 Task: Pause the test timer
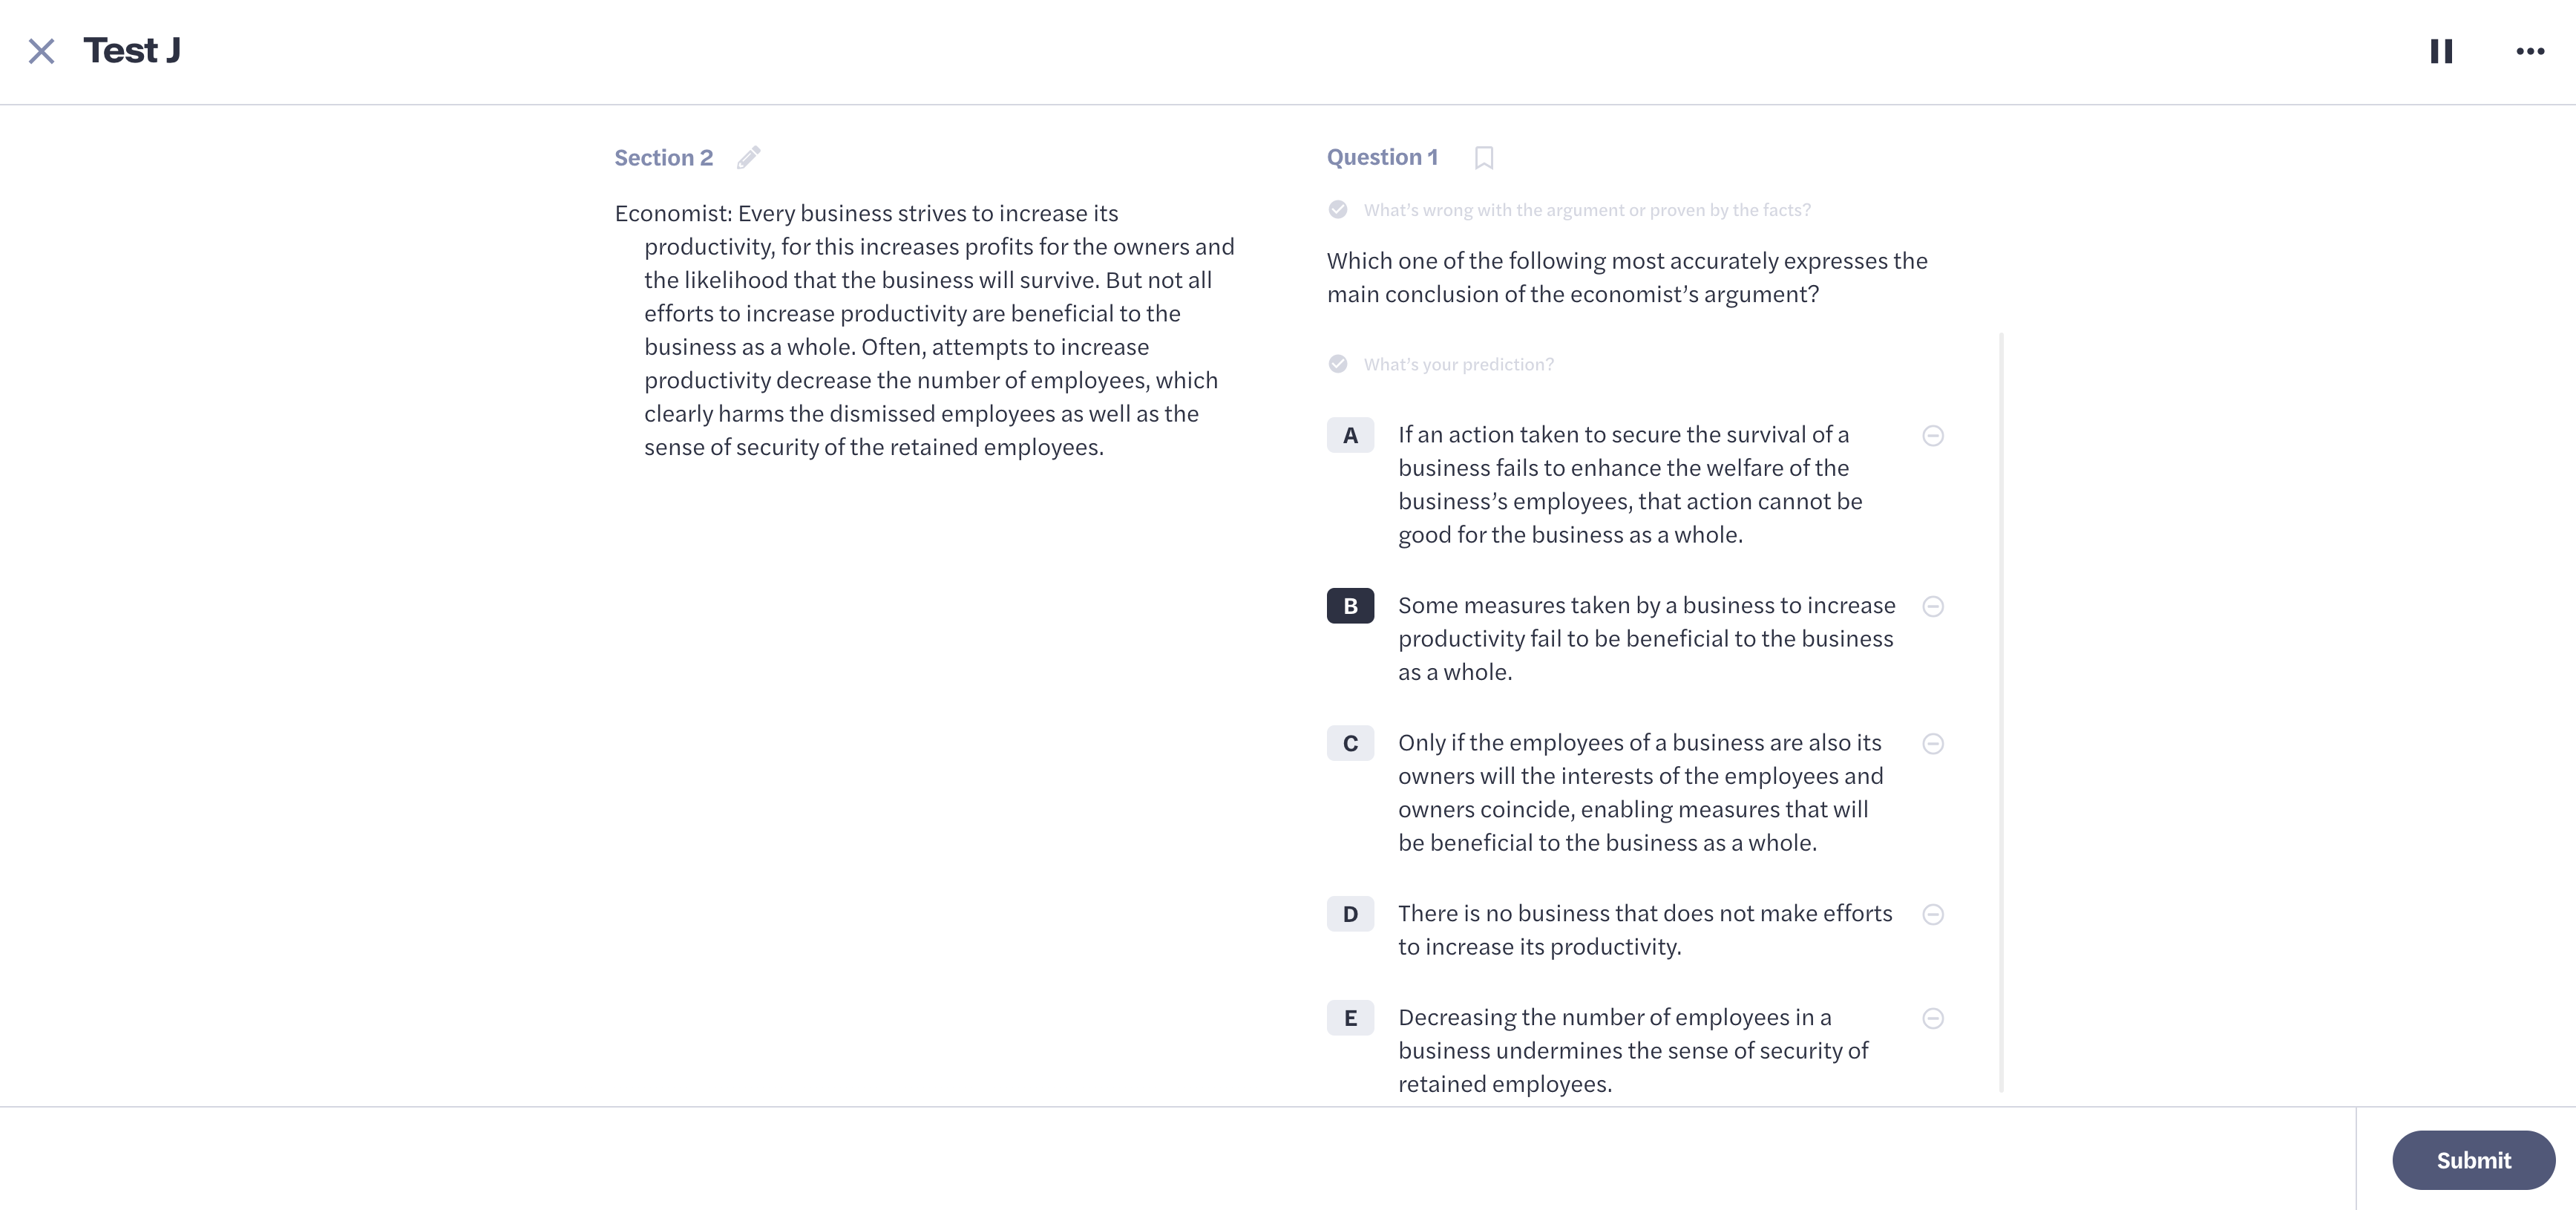pos(2441,51)
